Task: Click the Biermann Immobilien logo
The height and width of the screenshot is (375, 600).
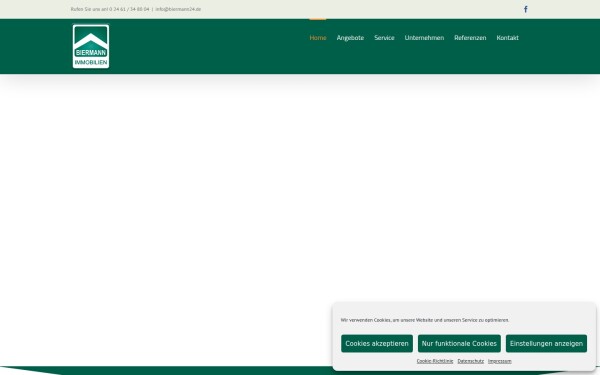Action: 91,46
